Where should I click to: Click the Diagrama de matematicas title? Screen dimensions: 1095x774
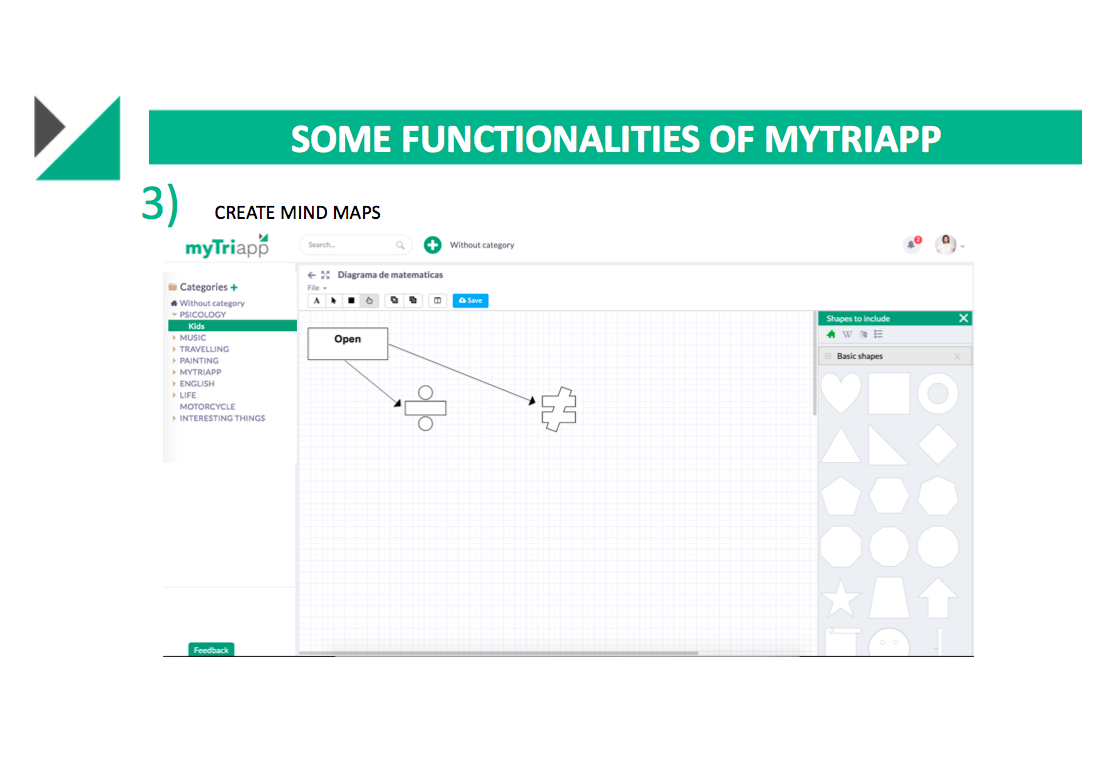coord(390,275)
